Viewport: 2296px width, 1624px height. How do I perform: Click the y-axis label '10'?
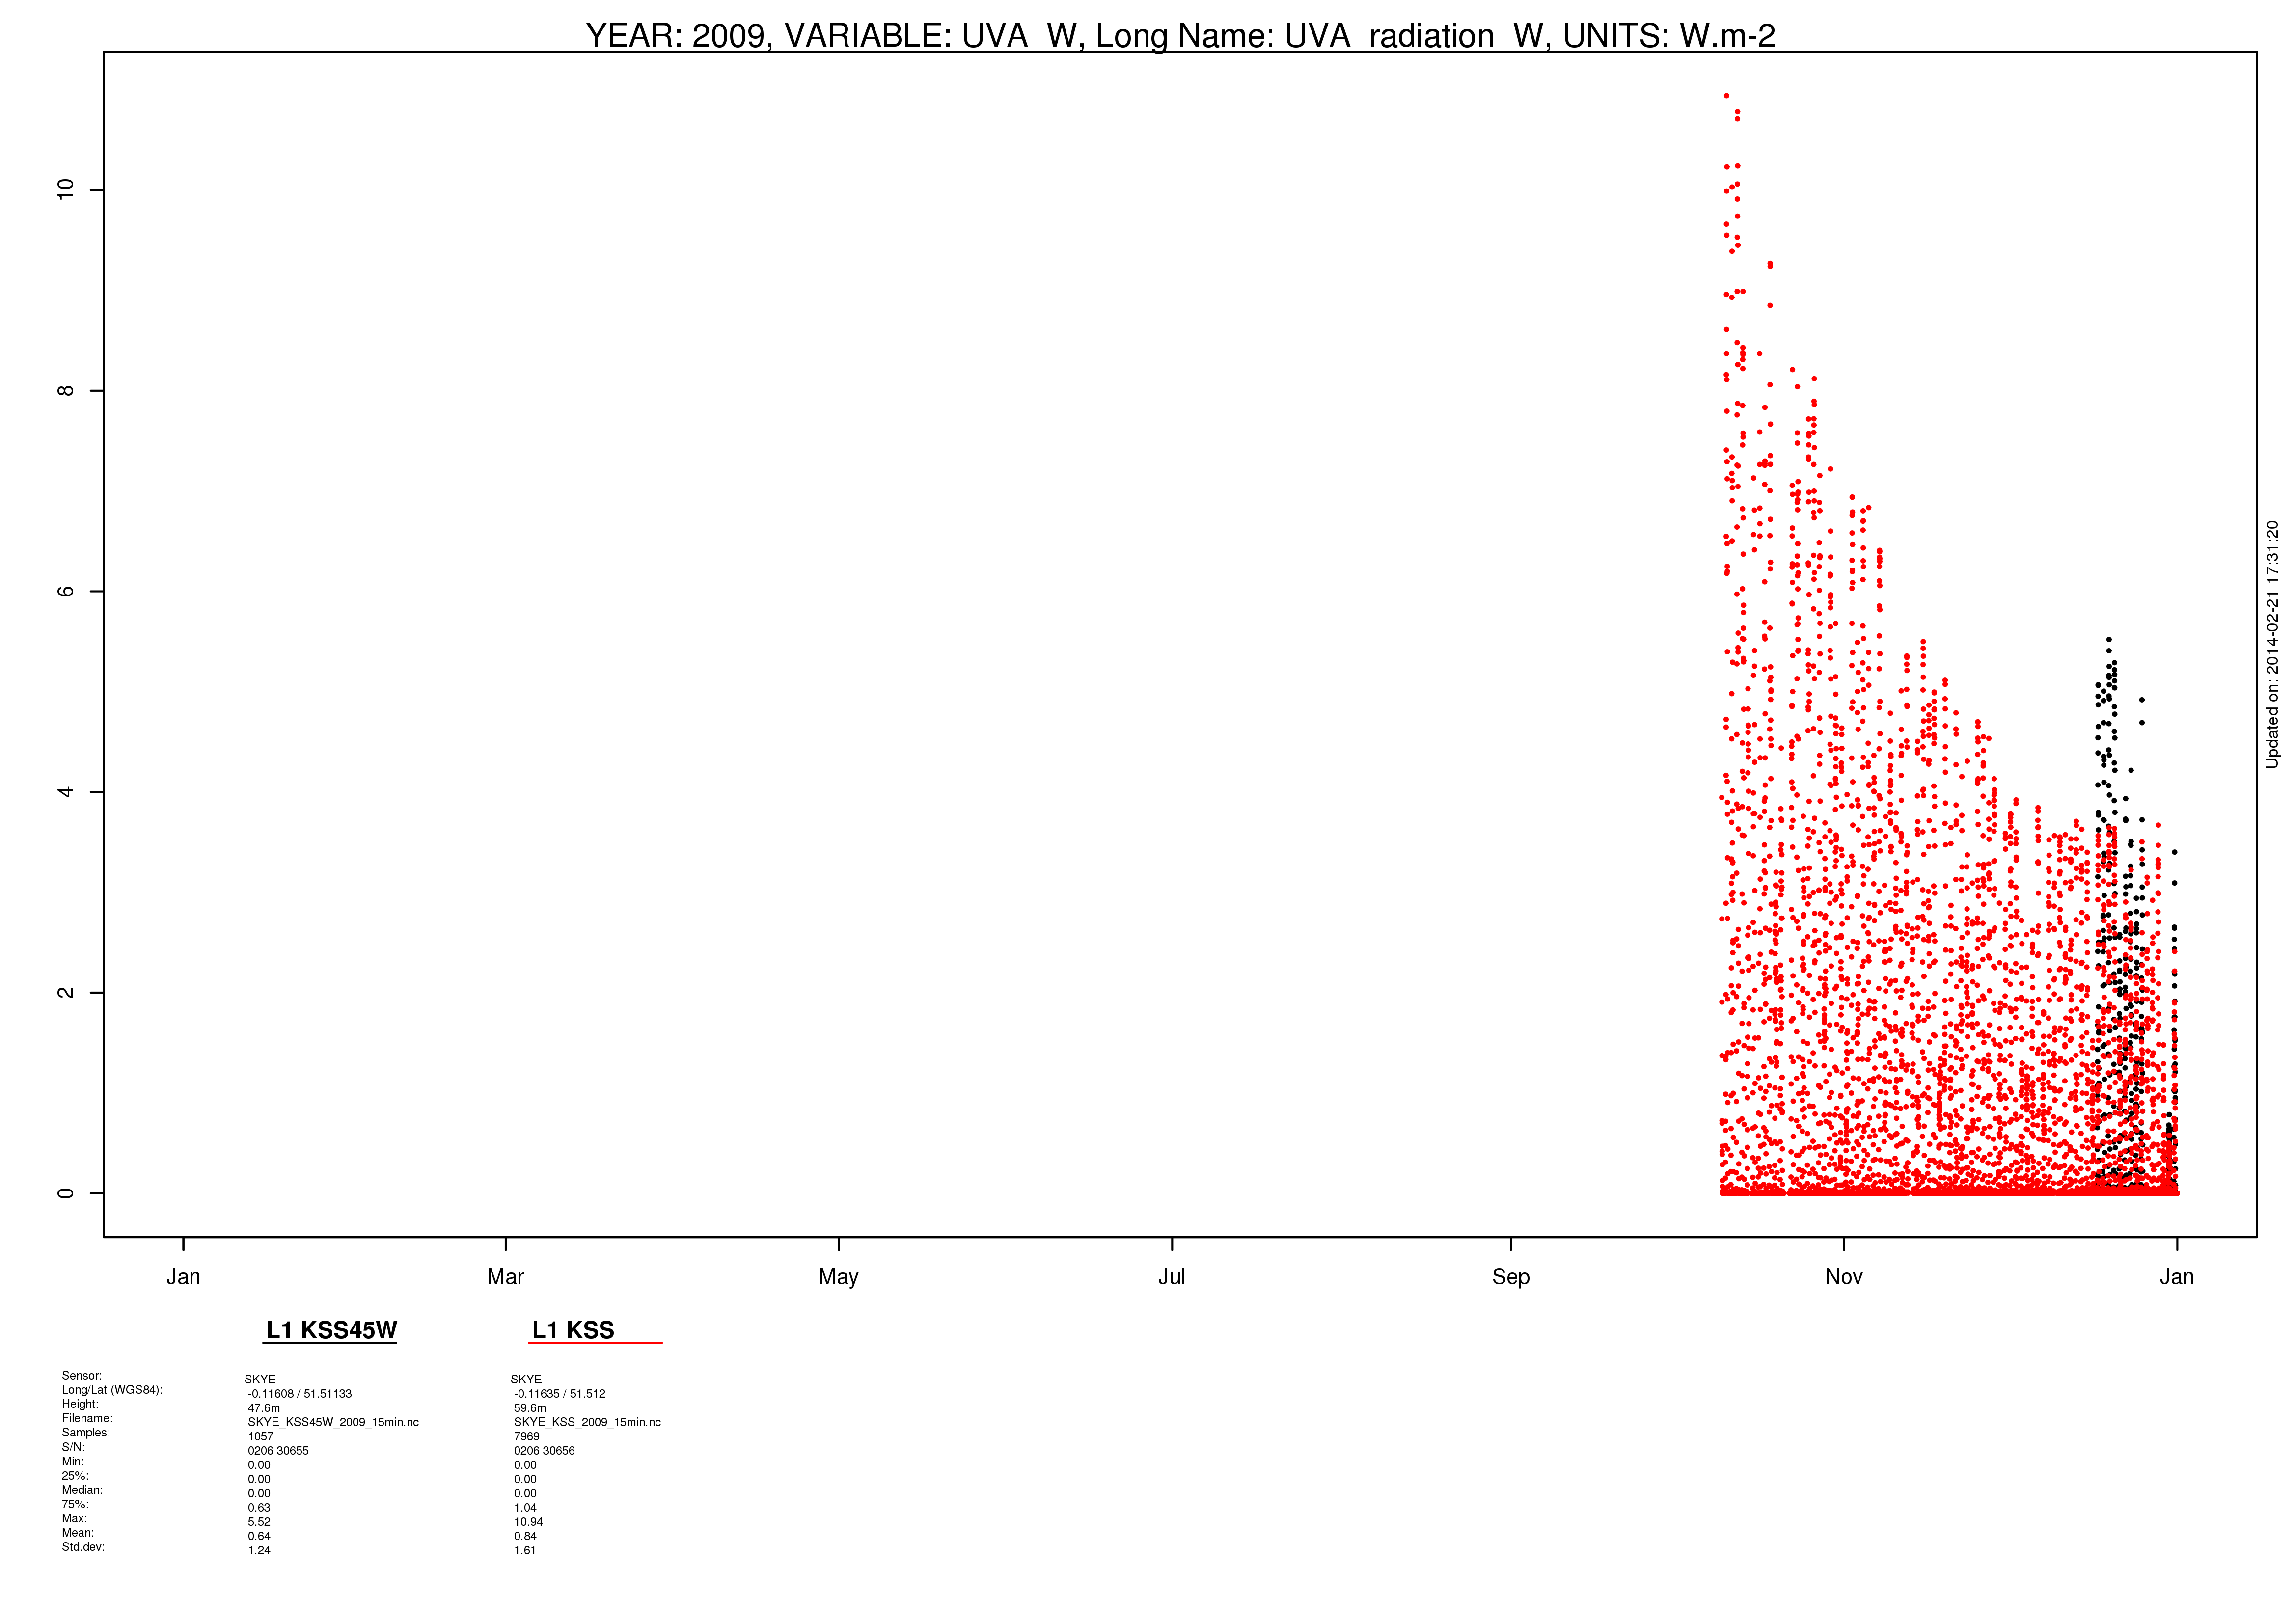point(66,189)
